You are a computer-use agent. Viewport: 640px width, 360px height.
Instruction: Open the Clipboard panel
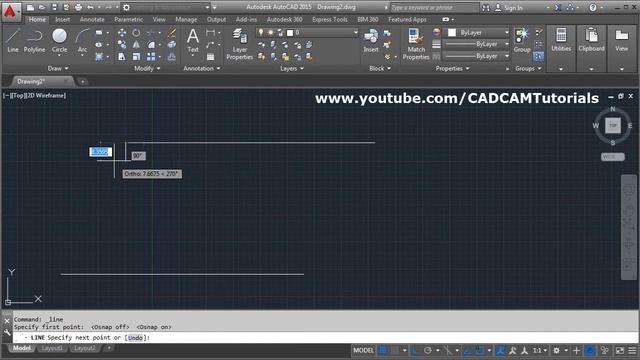(x=591, y=41)
